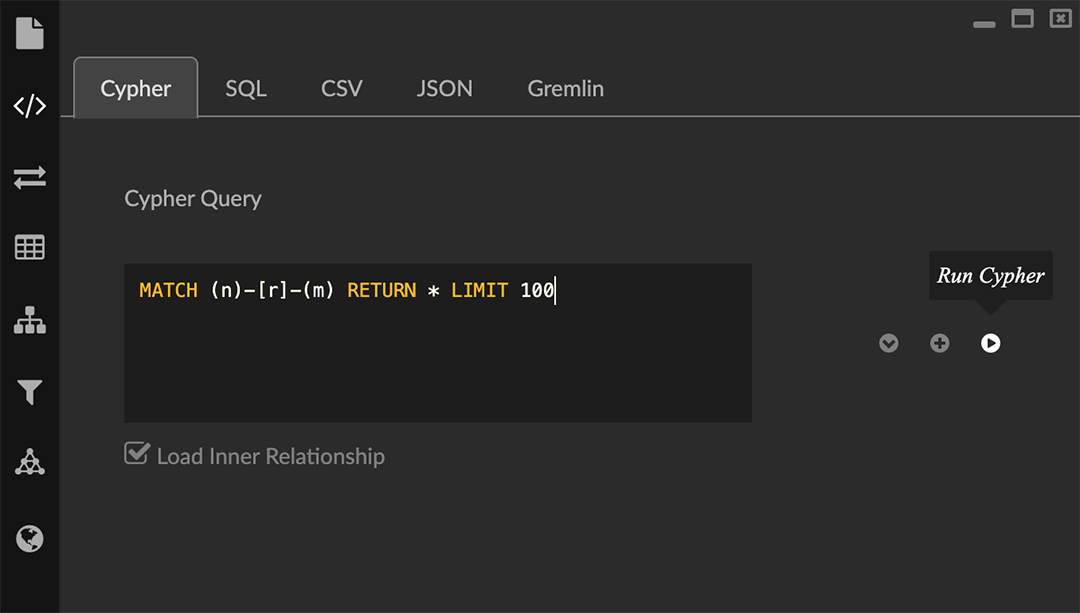1080x613 pixels.
Task: Select the Gremlin tab
Action: coord(566,89)
